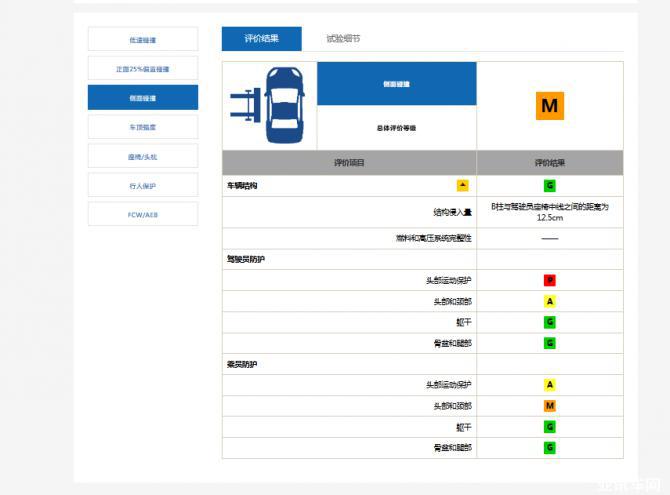This screenshot has width=670, height=495.
Task: Select the highlighted 侧面碰撞 sidebar item
Action: pos(143,98)
